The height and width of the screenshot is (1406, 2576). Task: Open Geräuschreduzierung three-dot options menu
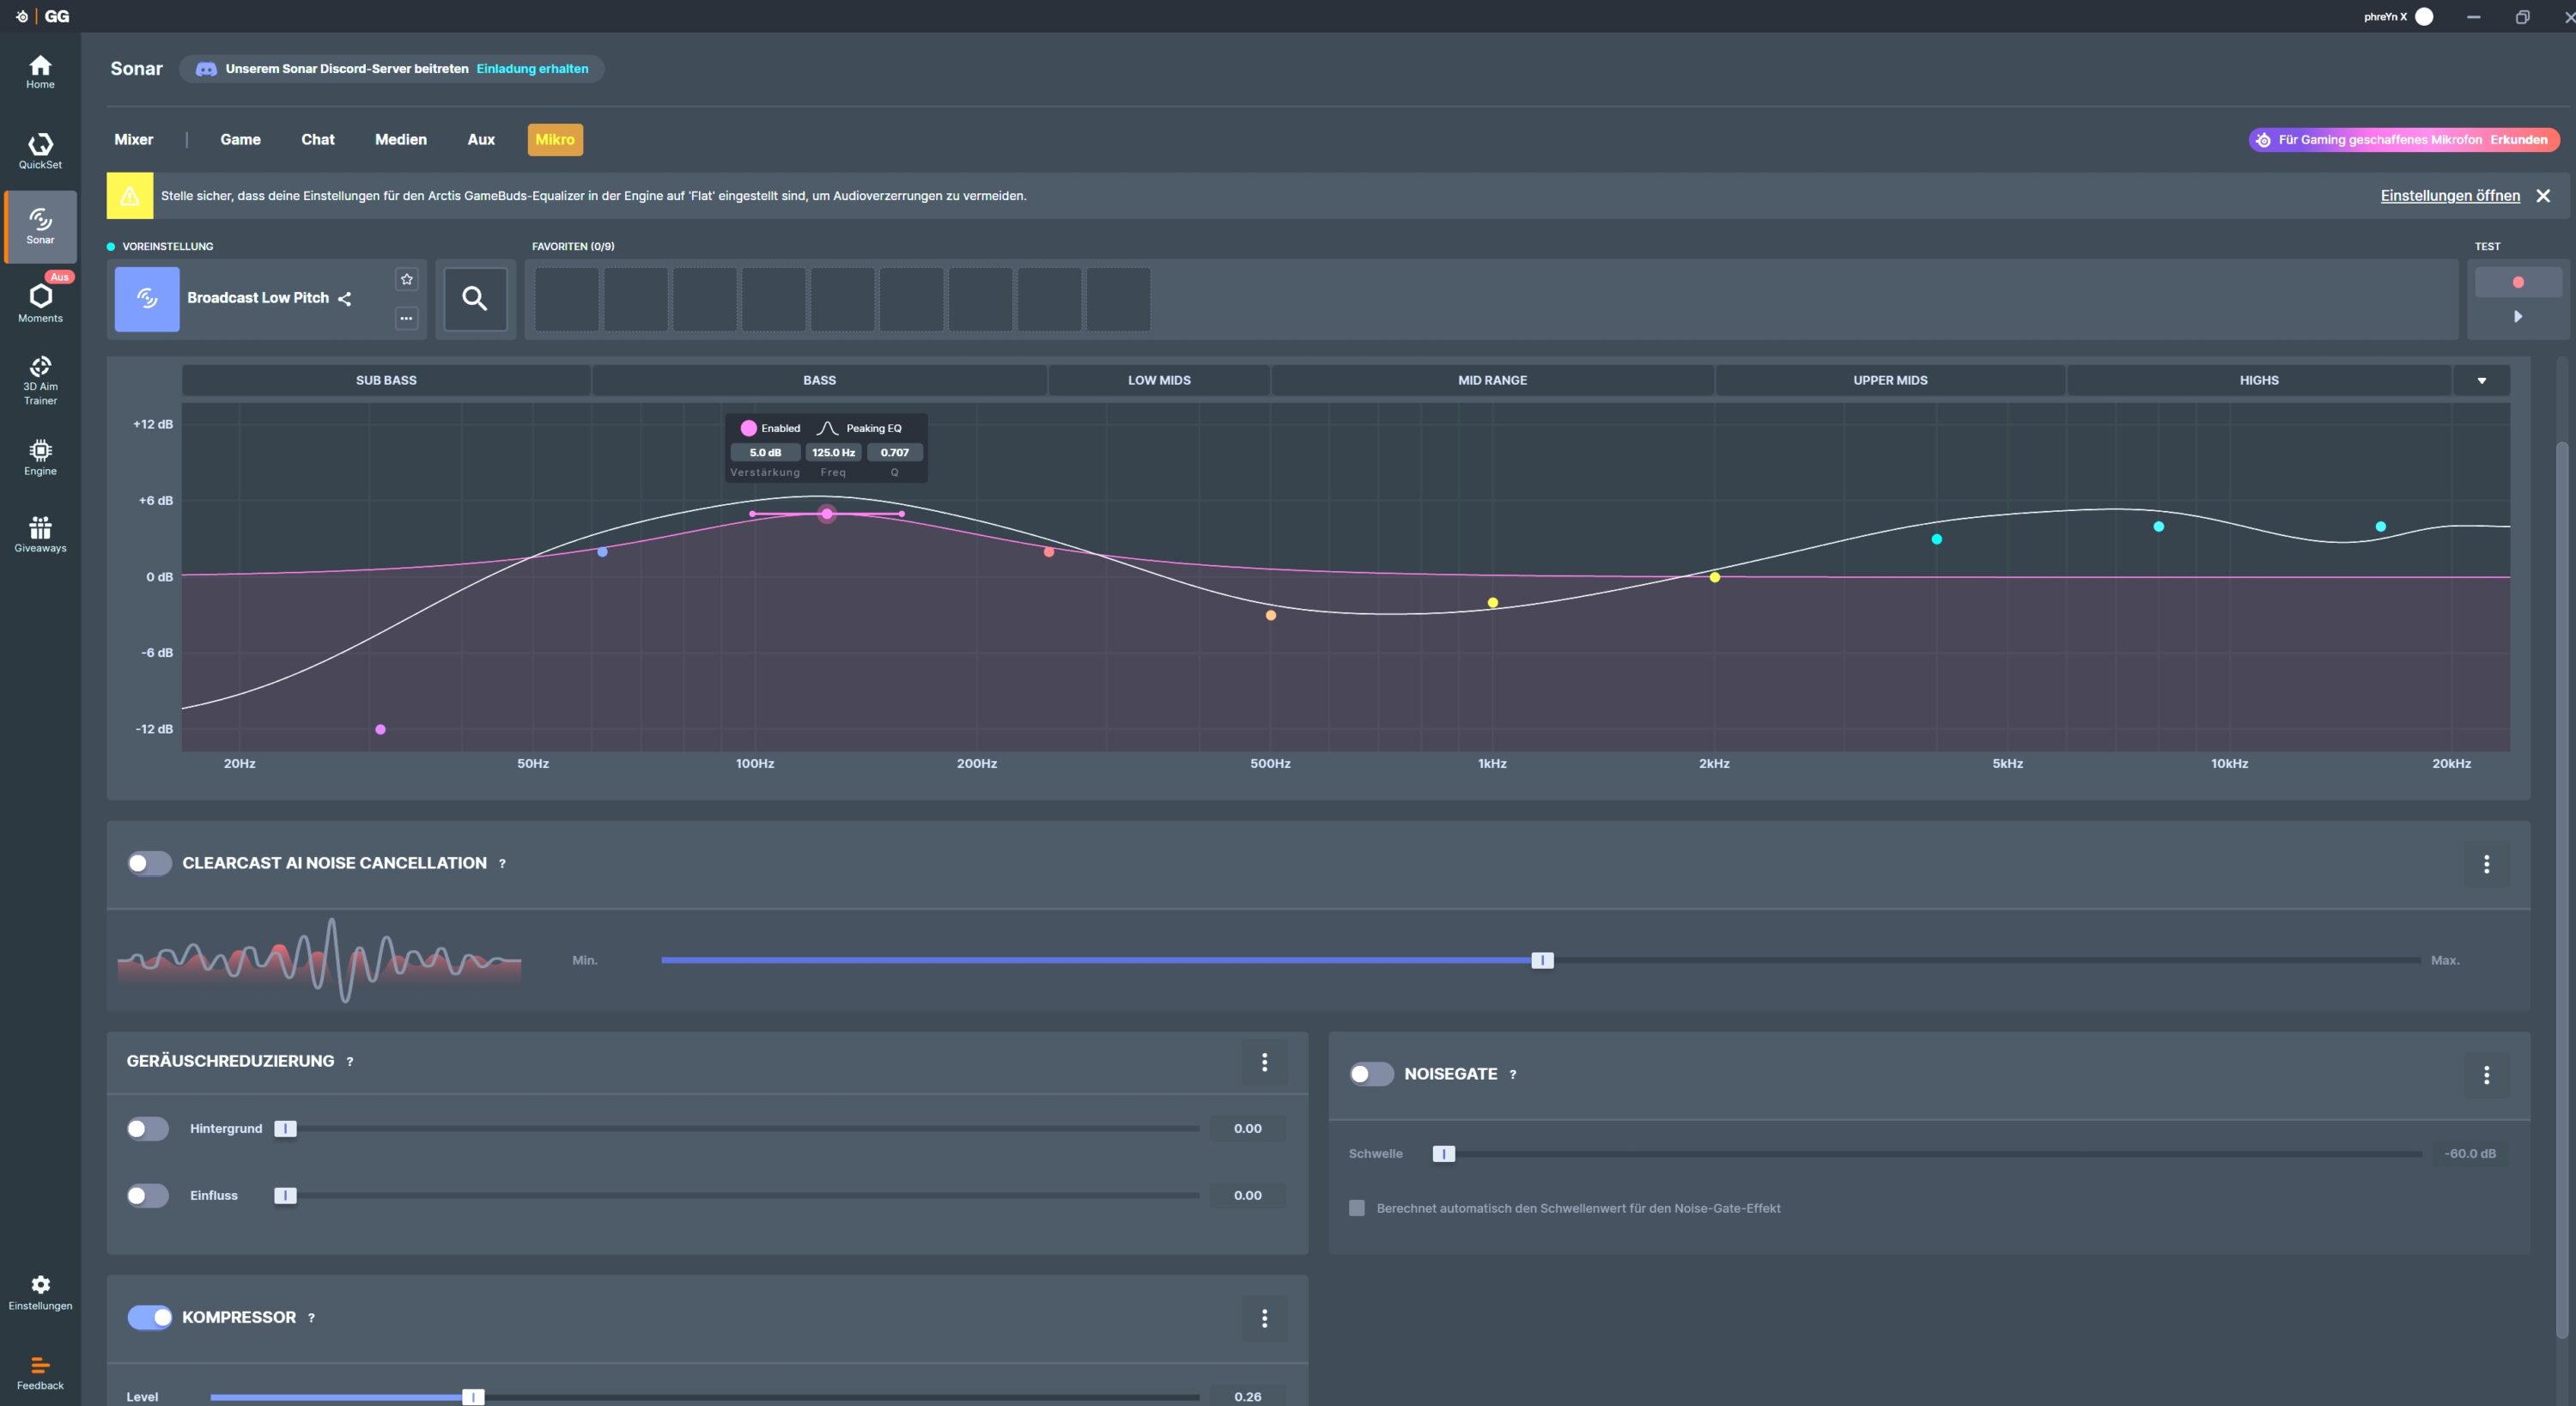click(x=1264, y=1062)
